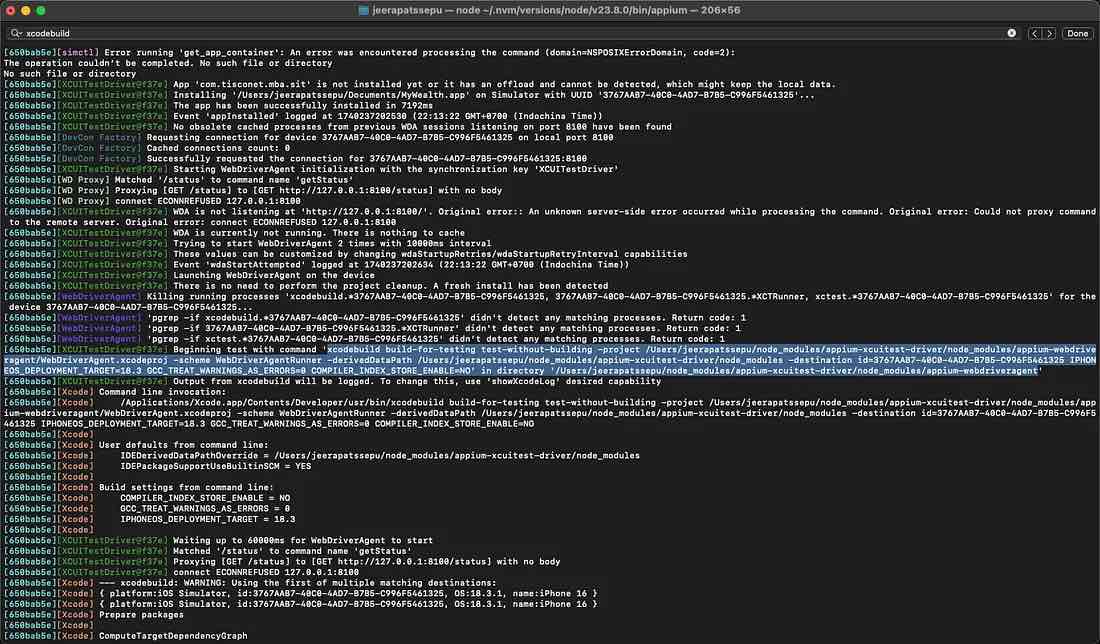1100x644 pixels.
Task: Click the 'No such file or directory' line
Action: (x=69, y=74)
